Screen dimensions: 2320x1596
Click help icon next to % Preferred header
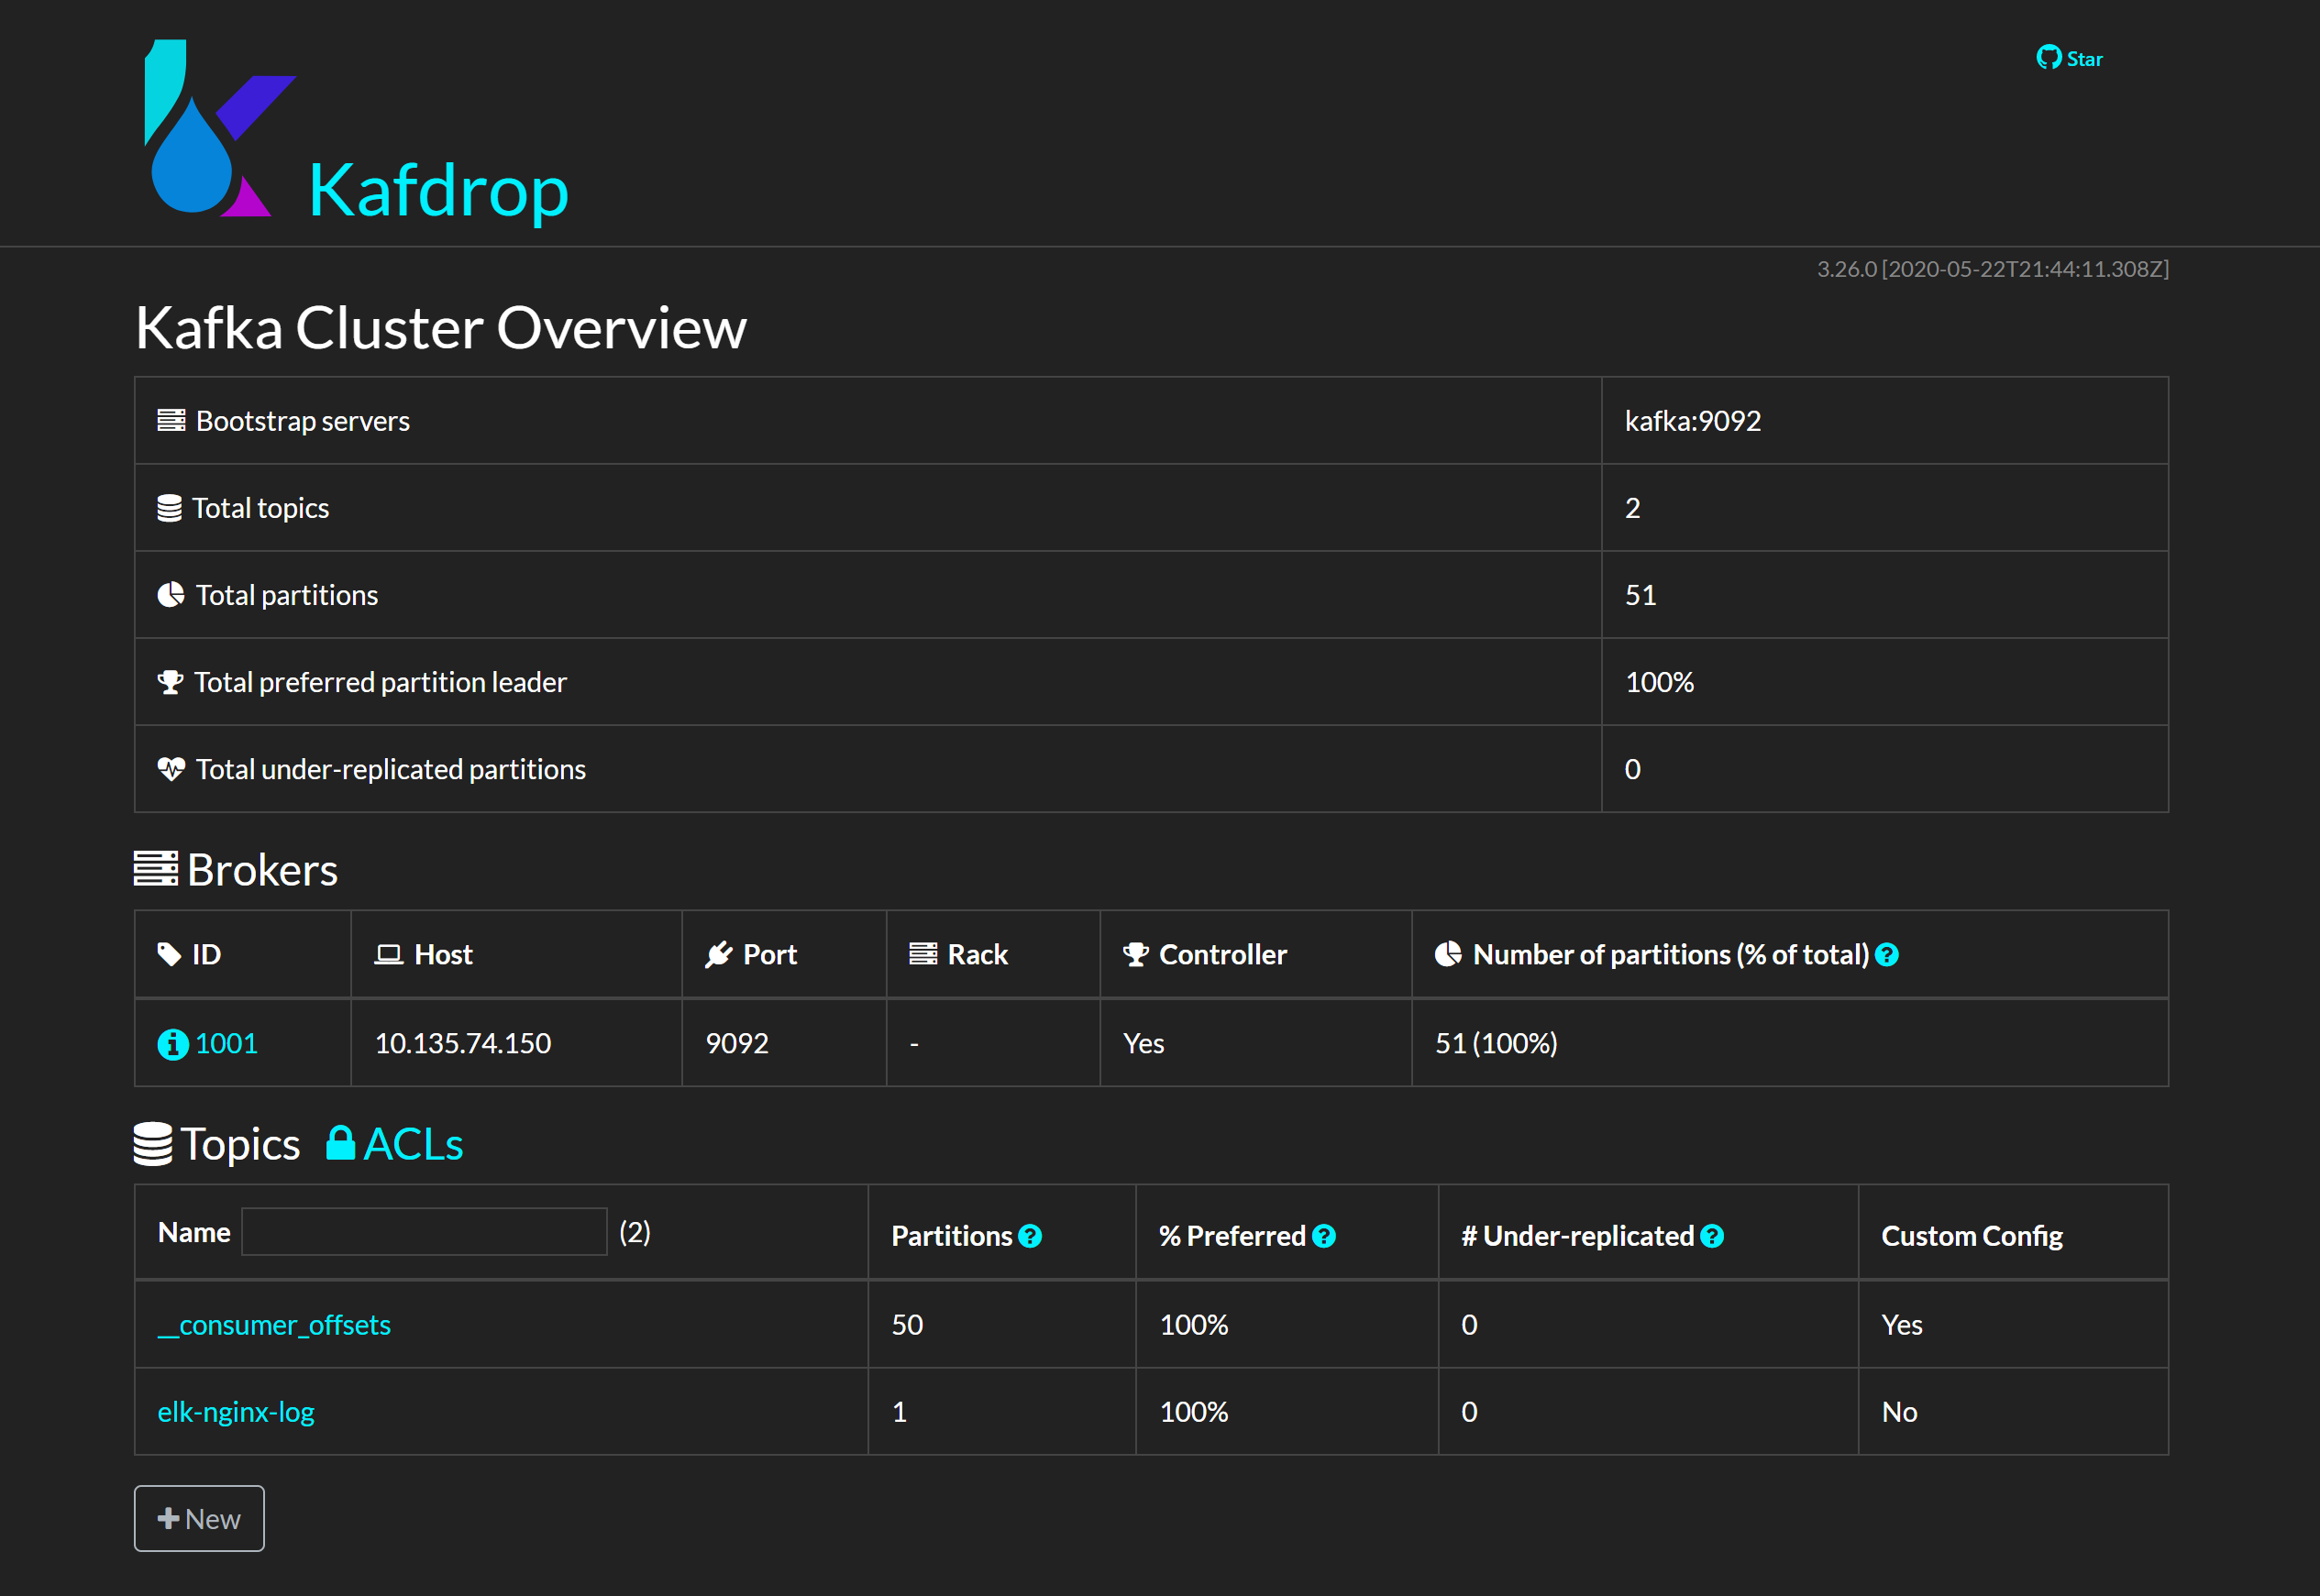[x=1323, y=1237]
